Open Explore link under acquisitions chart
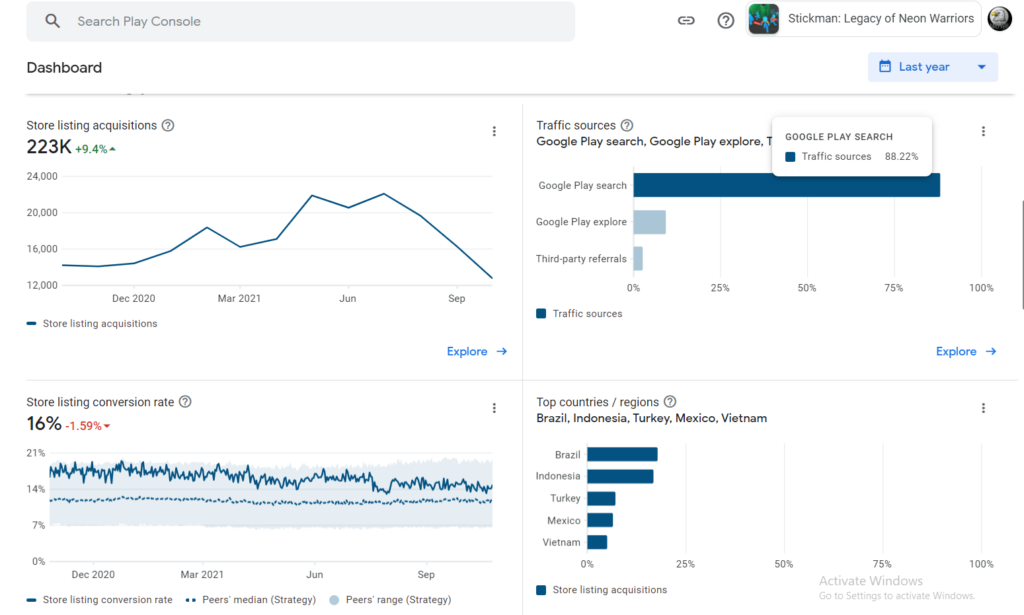The width and height of the screenshot is (1024, 615). [x=477, y=352]
